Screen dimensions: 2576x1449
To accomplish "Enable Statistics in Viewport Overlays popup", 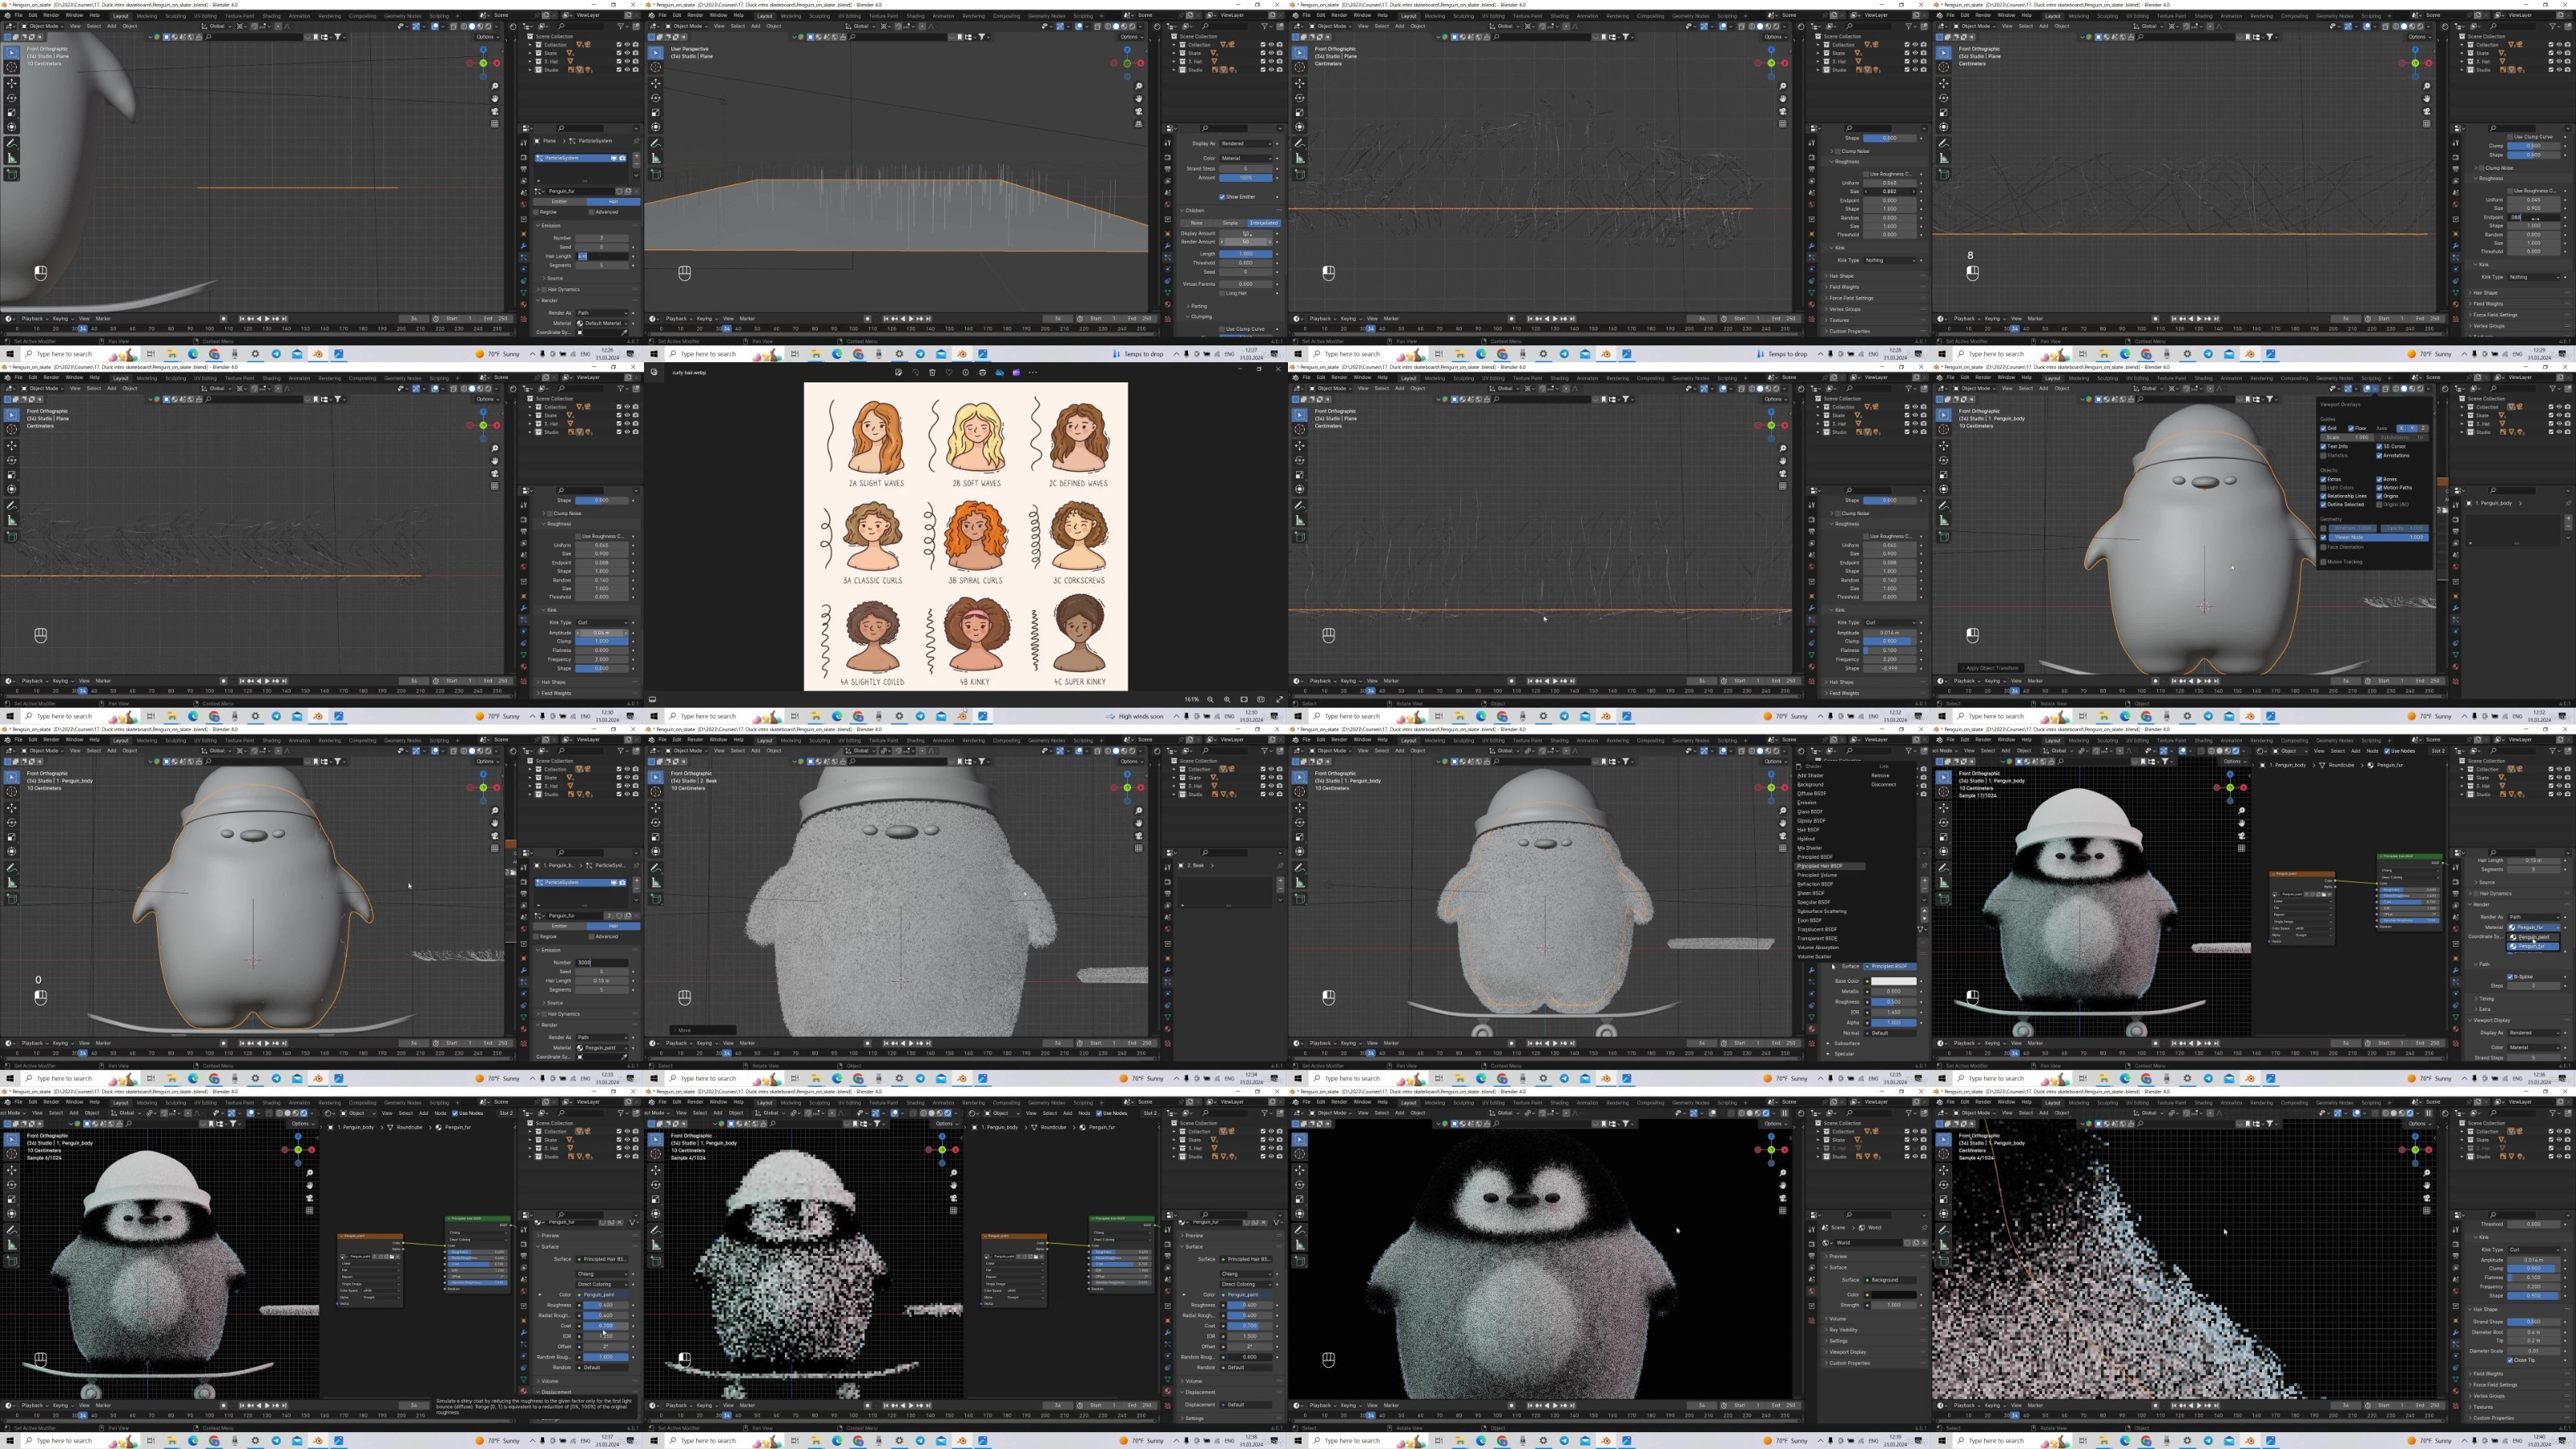I will [2323, 456].
